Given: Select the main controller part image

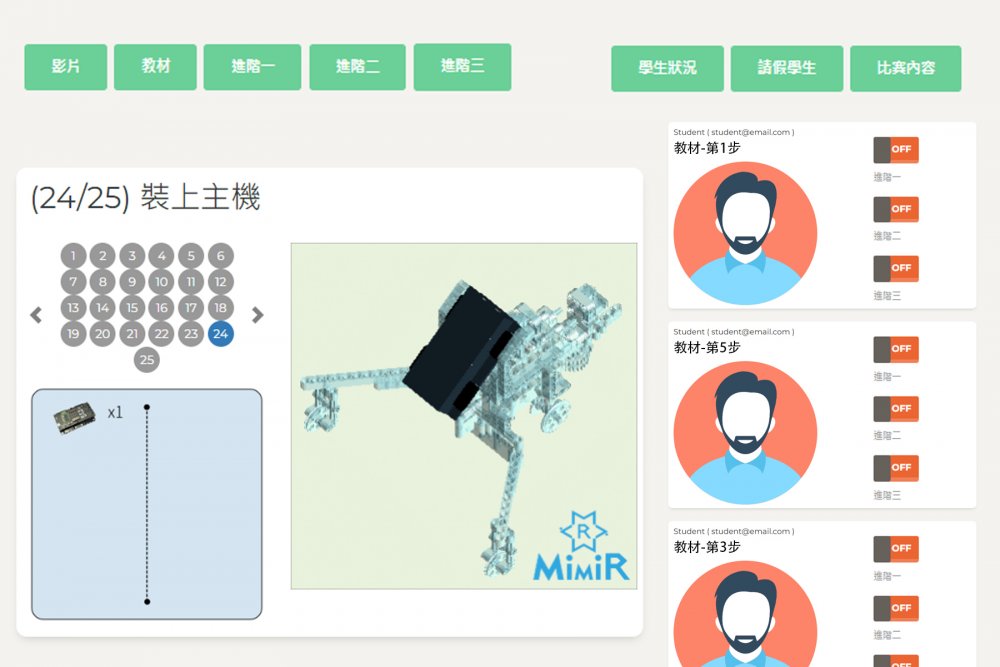Looking at the screenshot, I should coord(75,417).
